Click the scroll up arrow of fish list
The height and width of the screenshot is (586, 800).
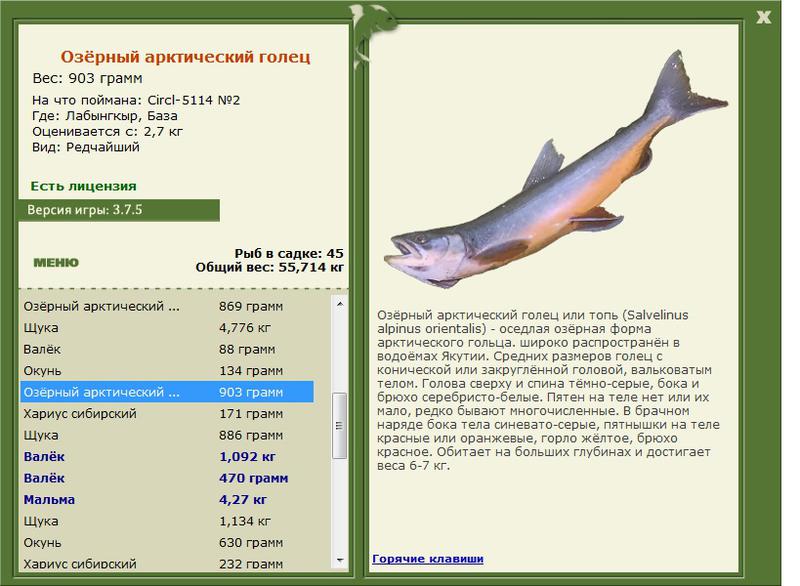340,304
